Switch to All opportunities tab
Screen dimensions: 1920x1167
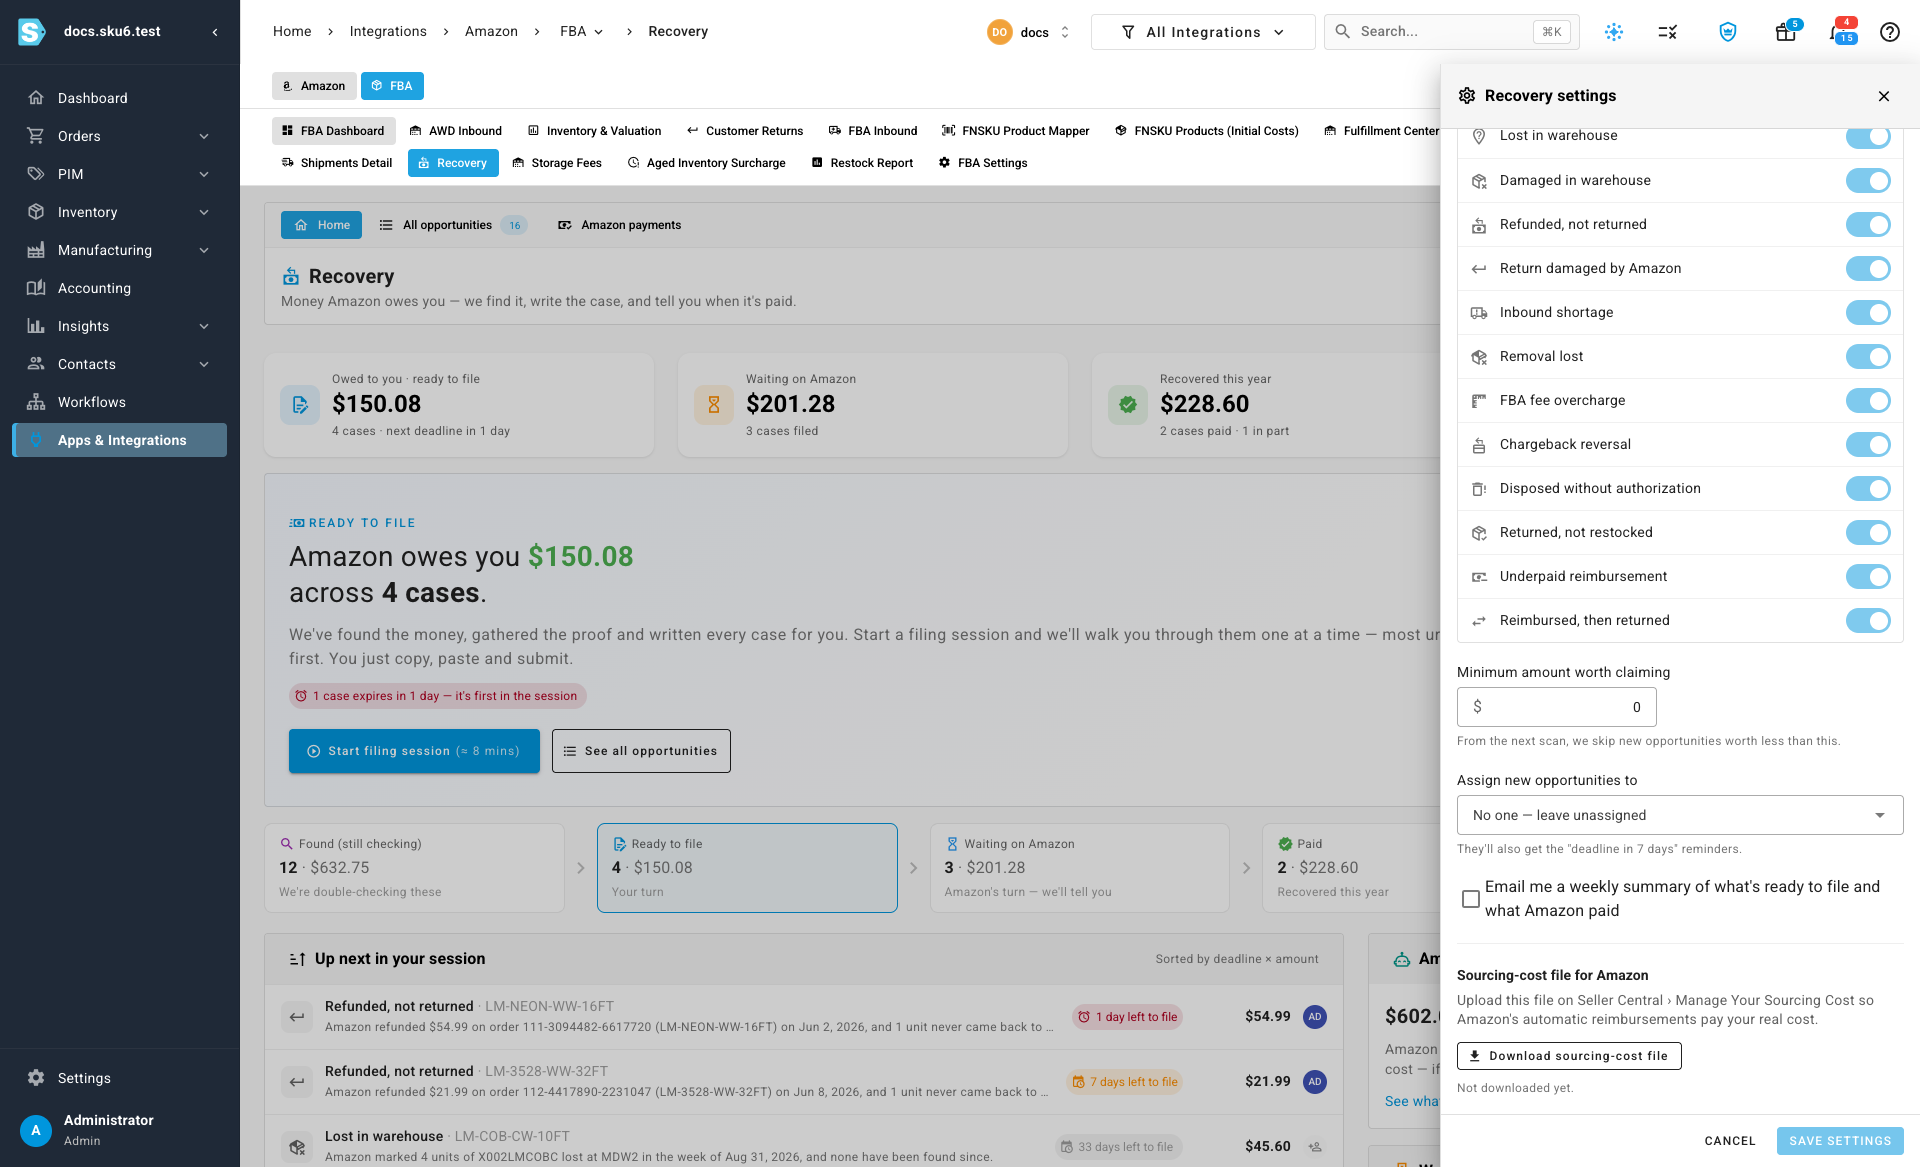coord(452,225)
